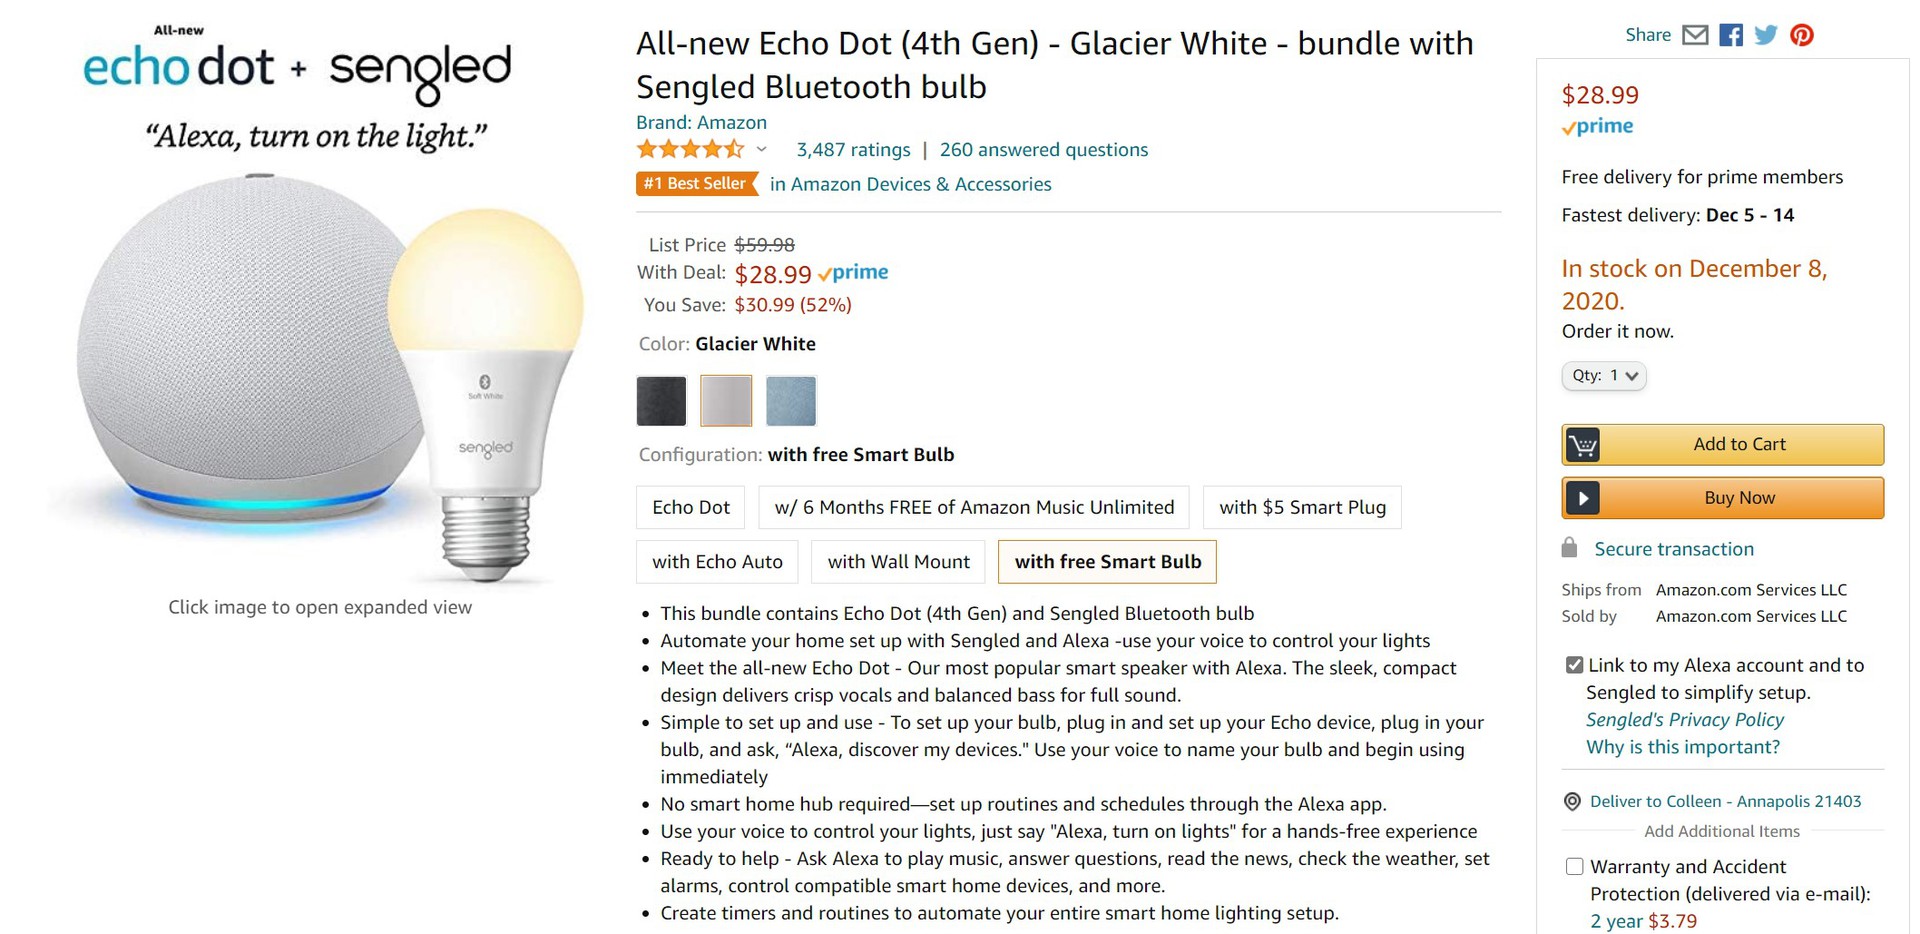Open the Qty quantity dropdown
The image size is (1920, 934).
(1604, 376)
